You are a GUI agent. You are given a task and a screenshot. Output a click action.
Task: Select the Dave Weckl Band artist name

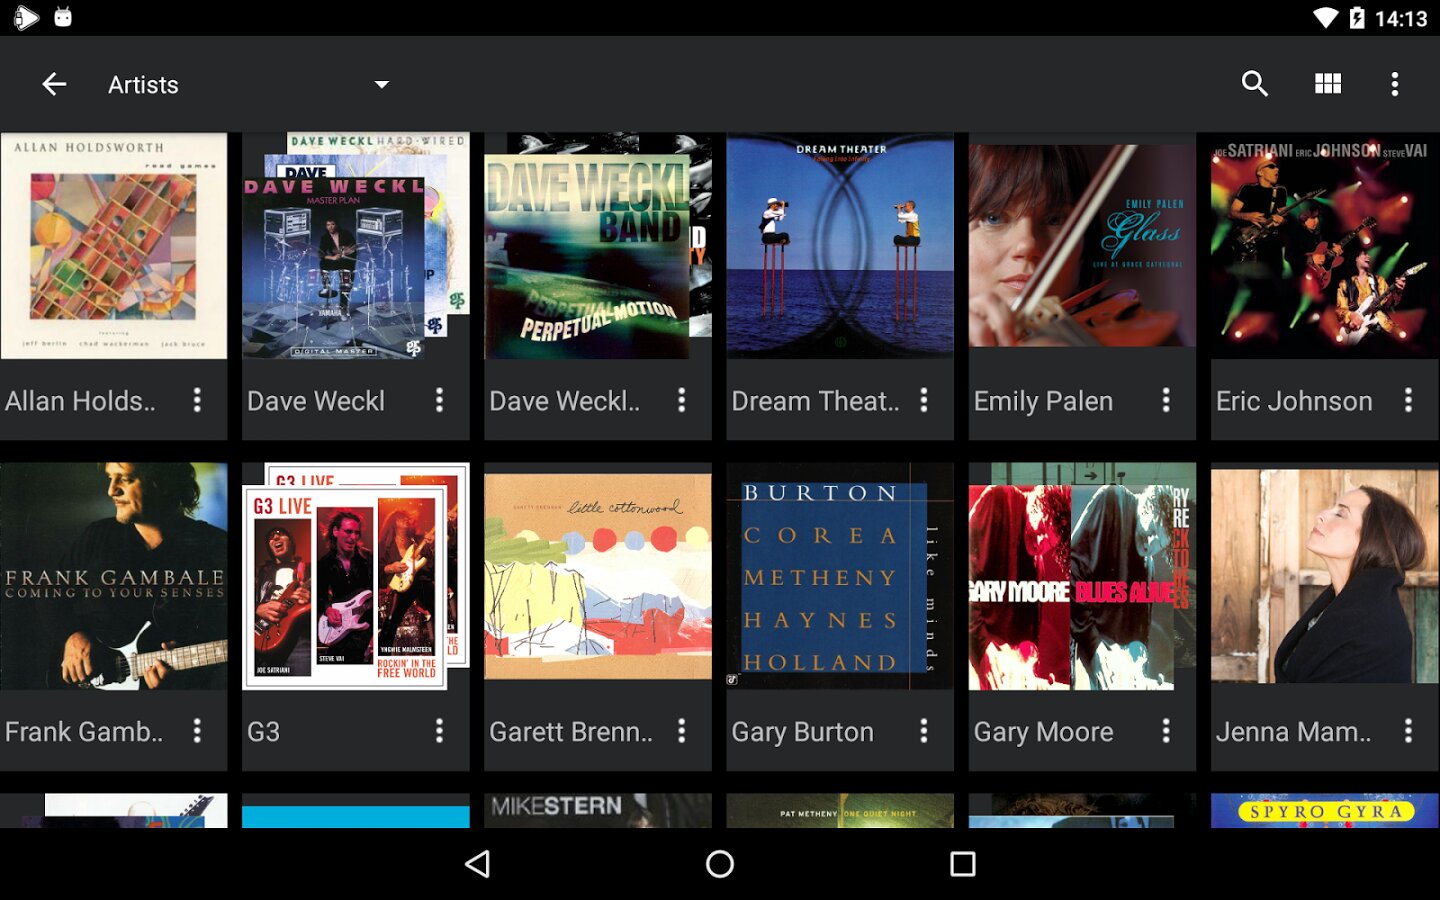tap(564, 401)
